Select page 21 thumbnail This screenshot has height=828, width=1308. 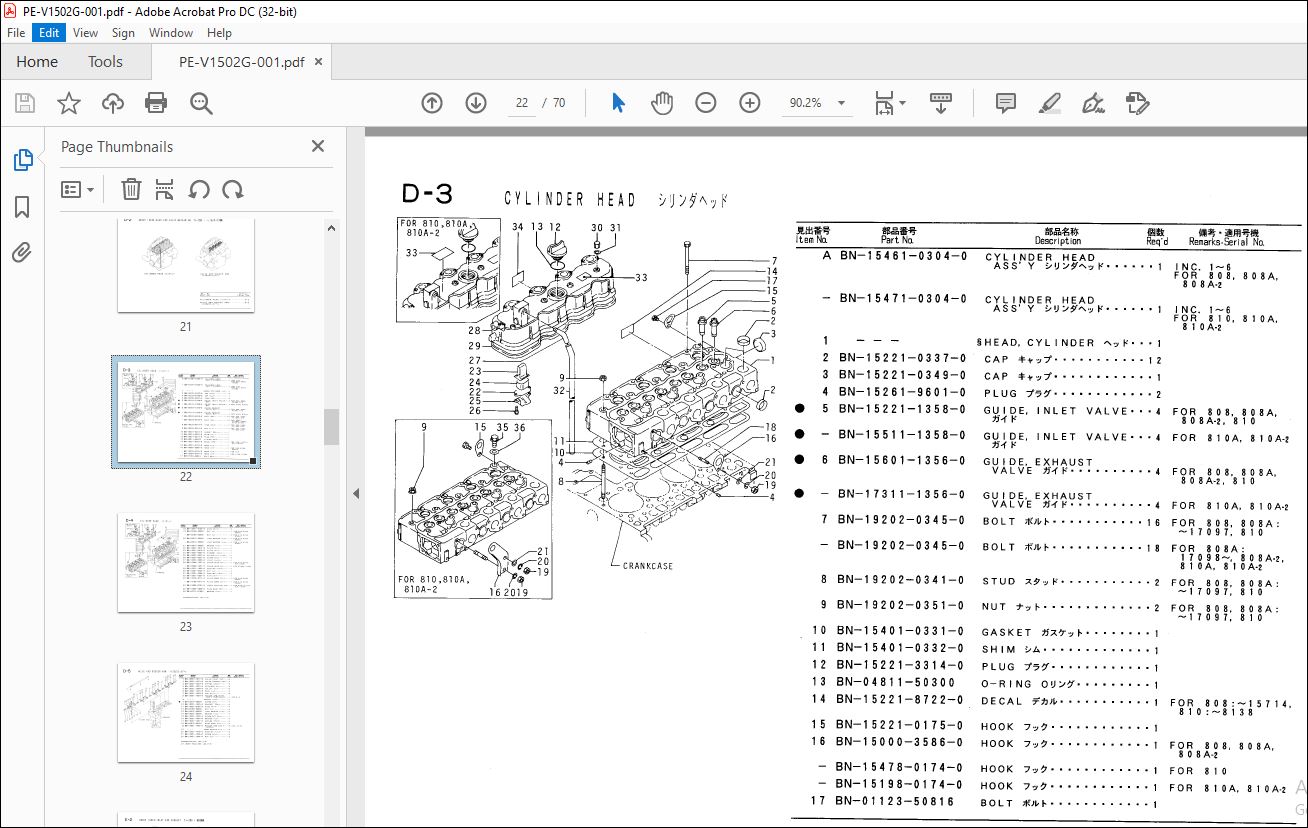pyautogui.click(x=186, y=265)
